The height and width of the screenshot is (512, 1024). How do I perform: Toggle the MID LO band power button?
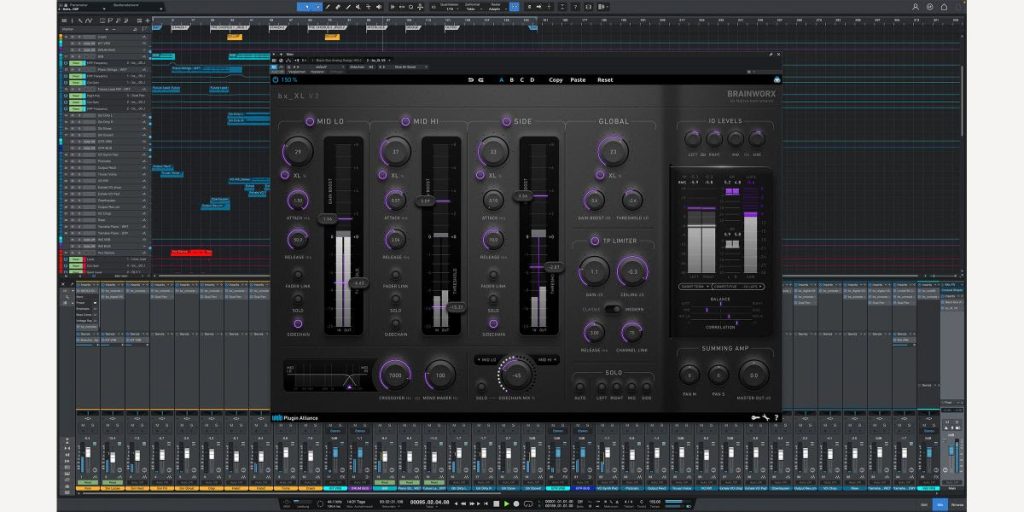point(308,121)
